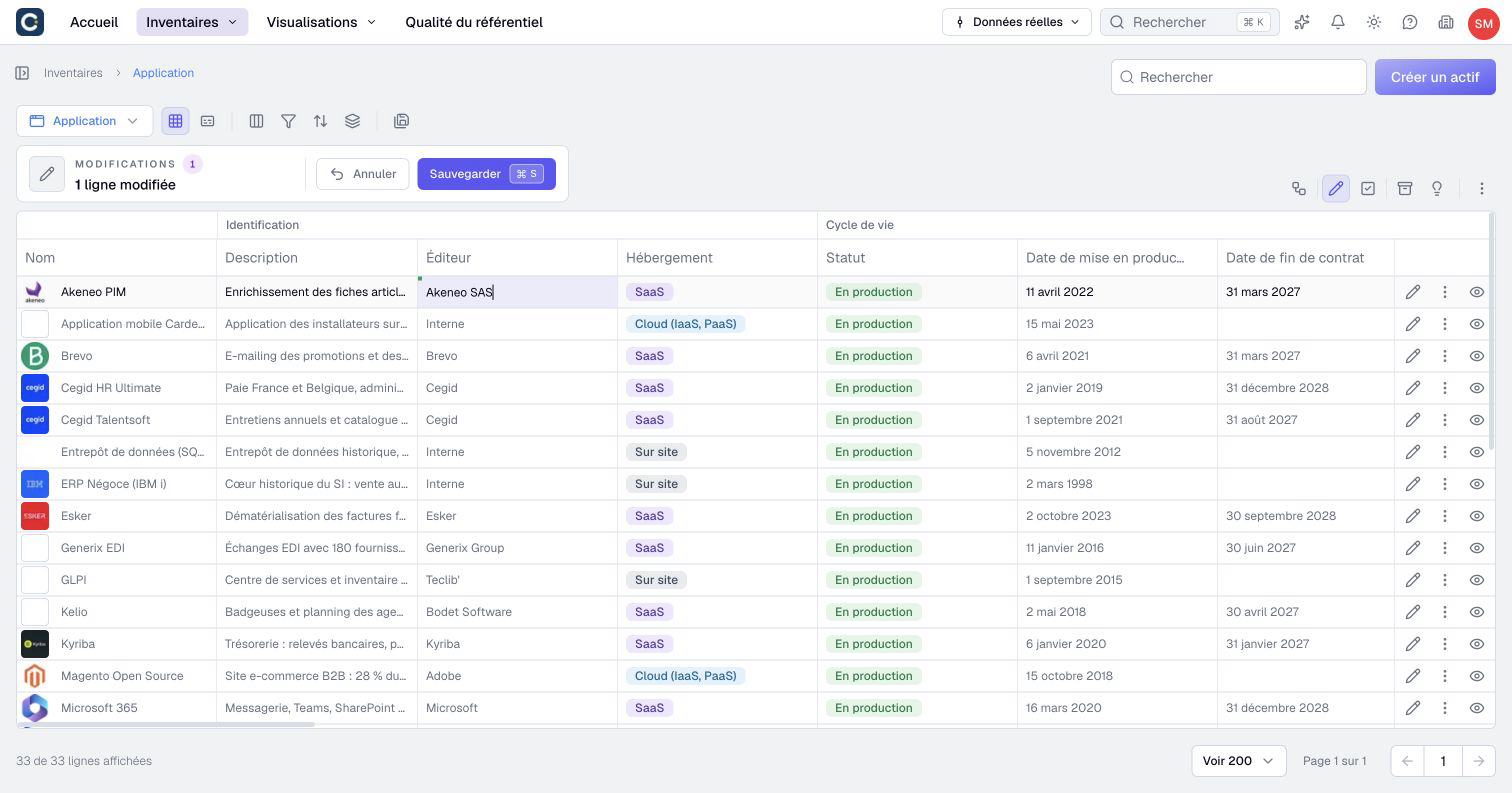Click the lightbulb suggestions icon
The height and width of the screenshot is (793, 1512).
(x=1437, y=188)
